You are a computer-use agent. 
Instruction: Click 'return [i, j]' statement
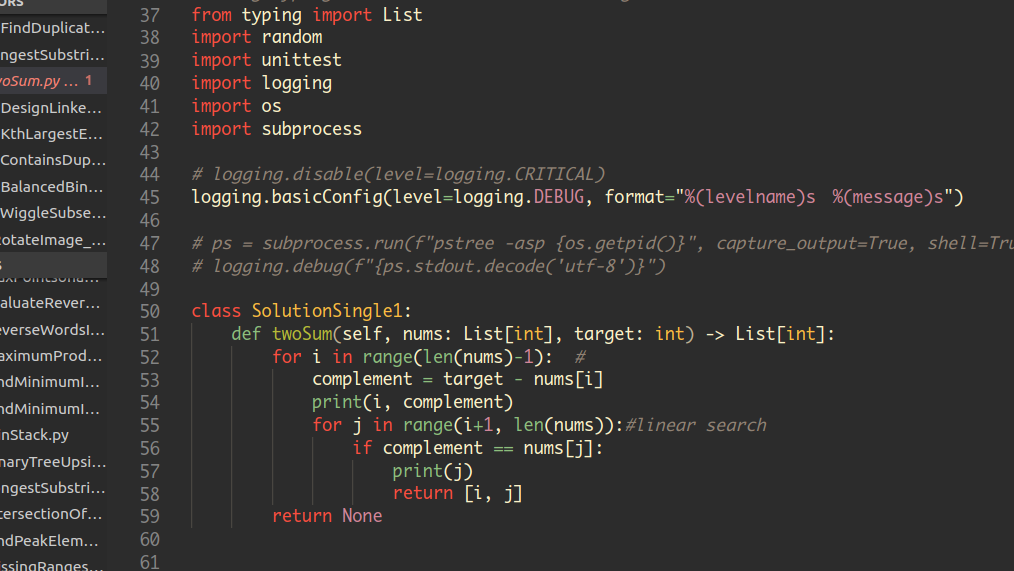click(457, 493)
